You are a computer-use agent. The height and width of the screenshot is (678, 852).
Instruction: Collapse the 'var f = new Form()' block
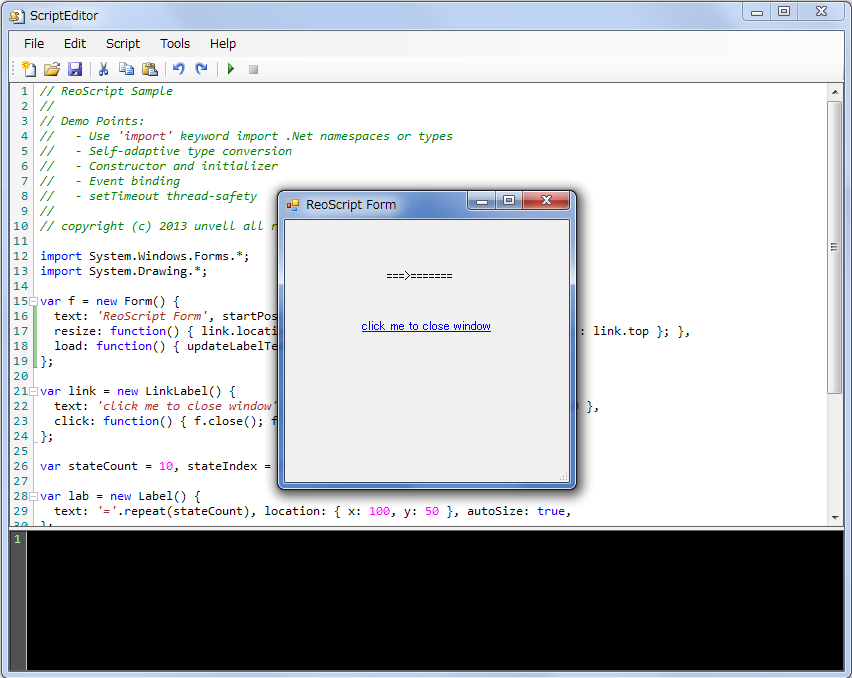[x=34, y=302]
